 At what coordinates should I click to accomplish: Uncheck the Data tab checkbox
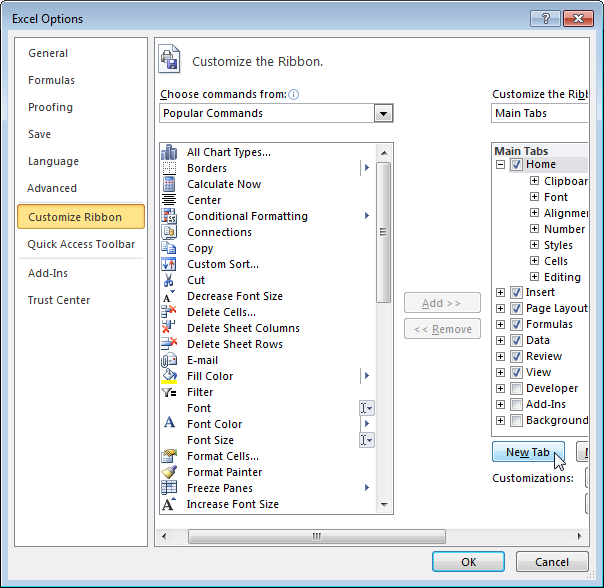coord(516,340)
